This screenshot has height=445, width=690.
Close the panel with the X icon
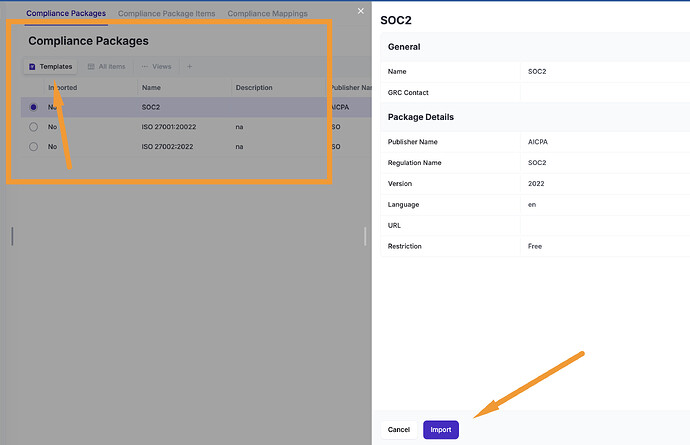click(x=361, y=11)
